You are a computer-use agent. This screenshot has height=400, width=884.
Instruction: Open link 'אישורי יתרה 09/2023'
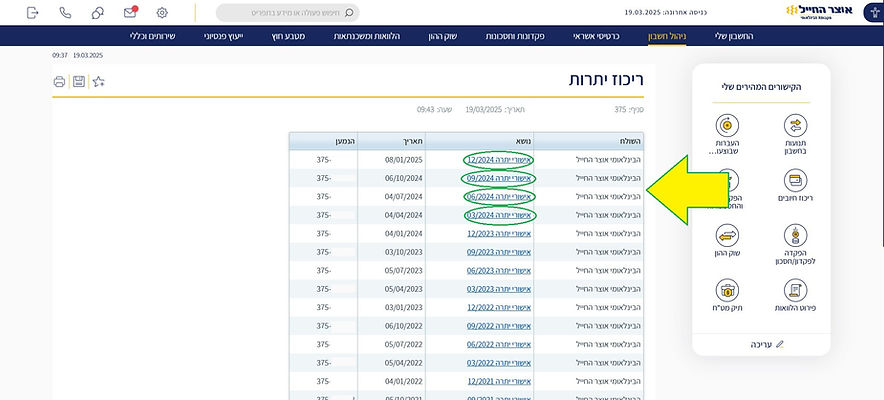click(499, 252)
